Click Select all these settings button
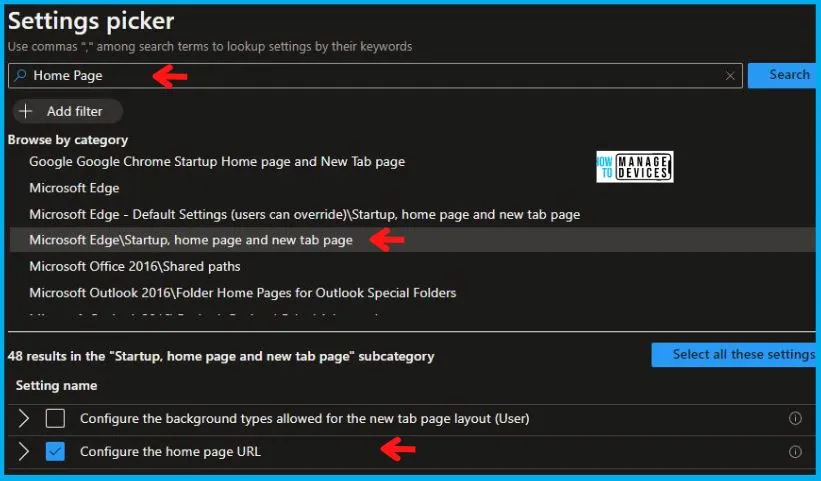Viewport: 821px width, 481px height. (734, 355)
